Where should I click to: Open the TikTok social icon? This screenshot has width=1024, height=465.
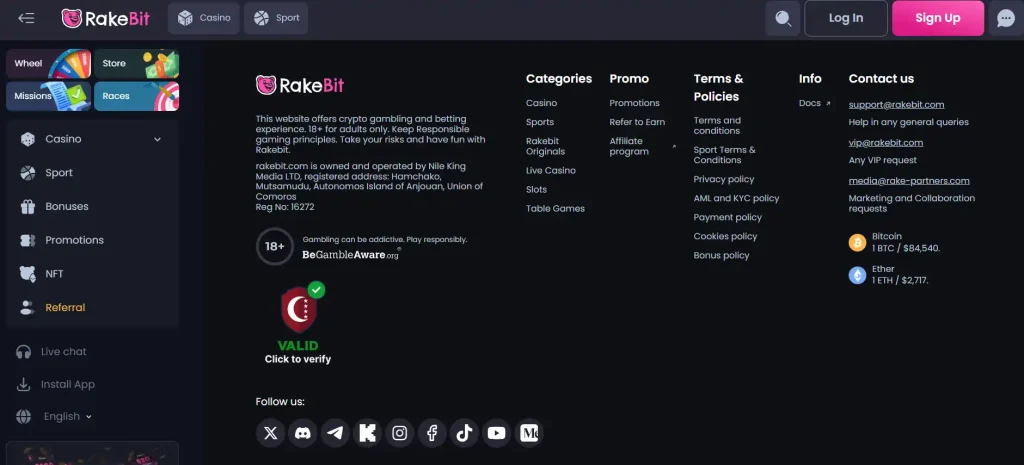464,433
